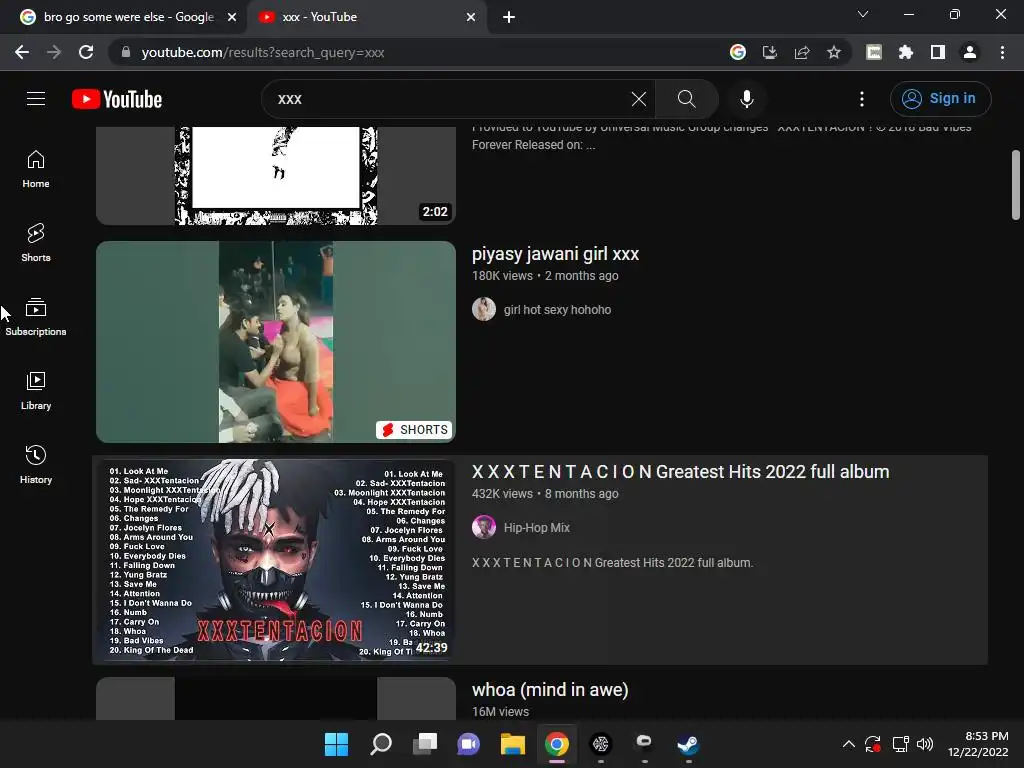Click the site lock icon in address bar
This screenshot has height=768, width=1024.
[126, 52]
